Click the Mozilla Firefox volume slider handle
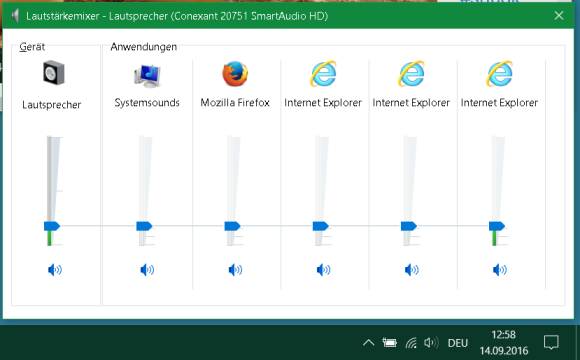The width and height of the screenshot is (580, 360). coord(232,226)
